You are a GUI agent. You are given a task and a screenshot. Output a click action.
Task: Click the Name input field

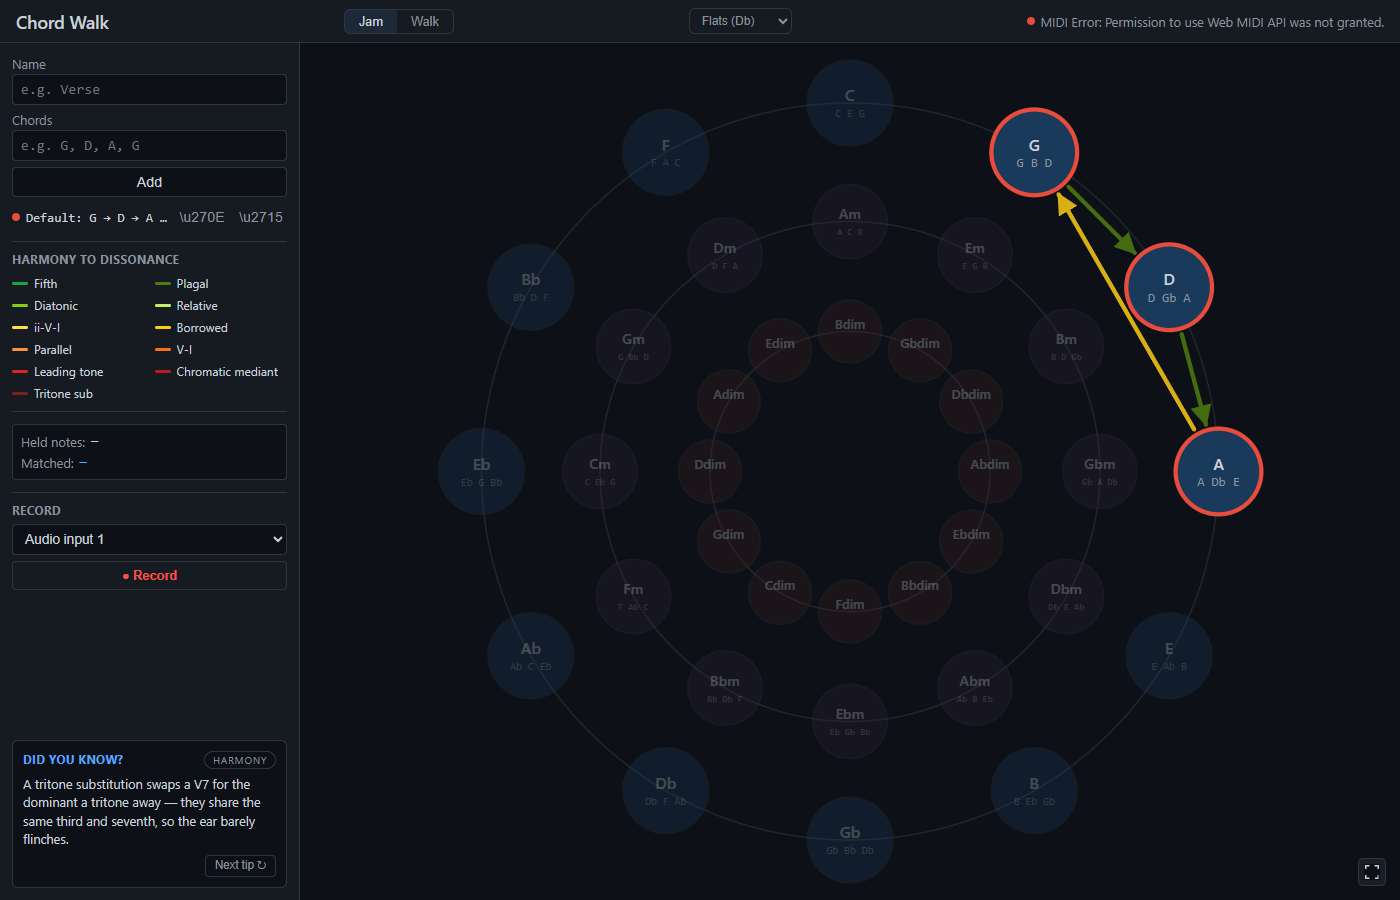[149, 90]
